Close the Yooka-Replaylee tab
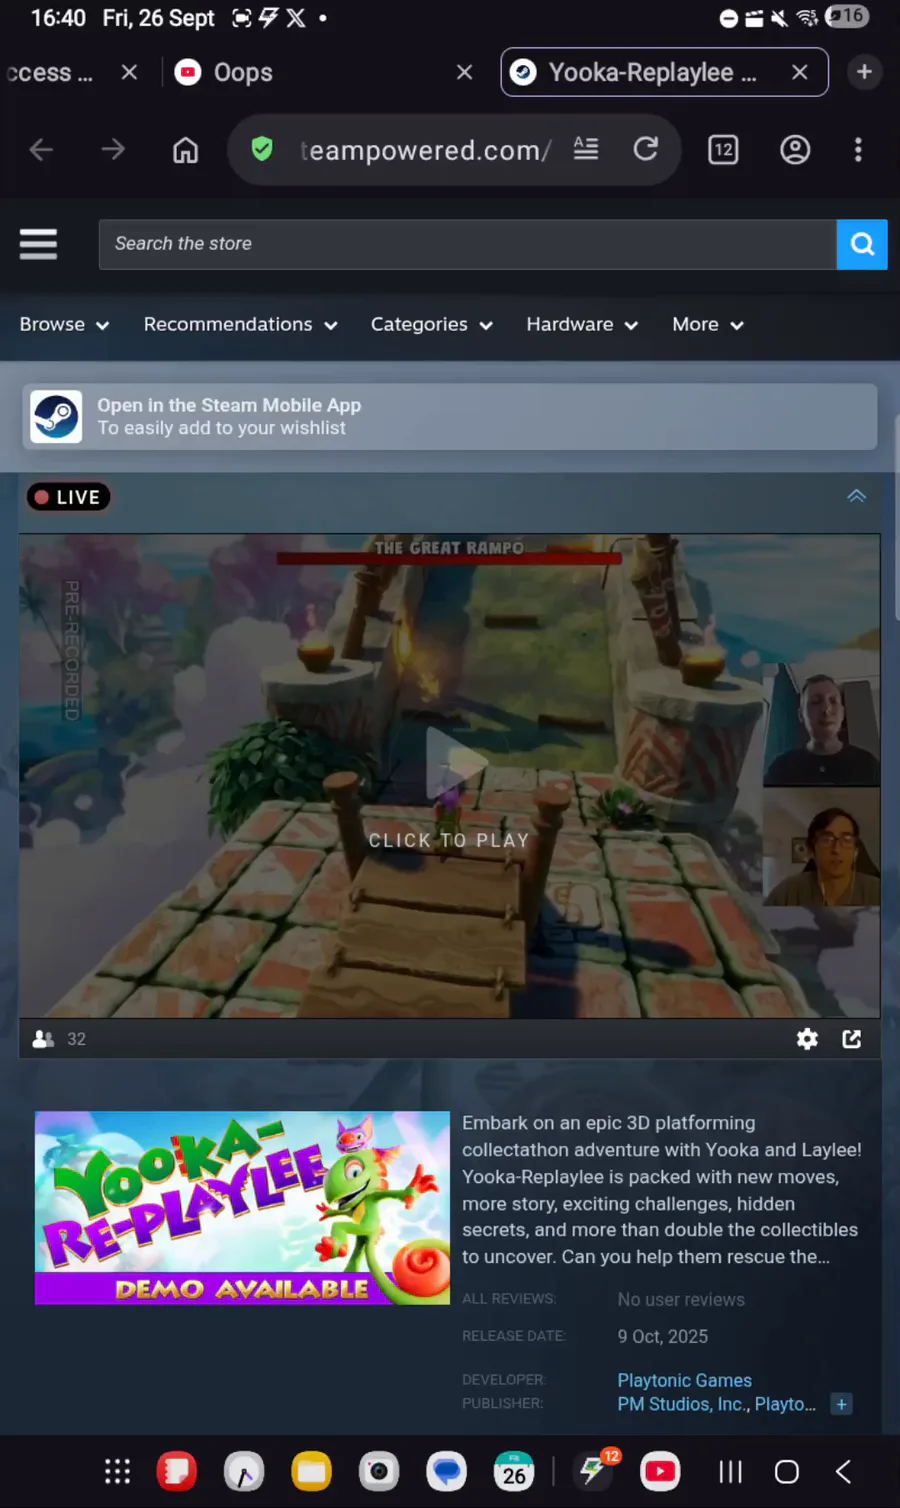Screen dimensions: 900x1508 pos(800,72)
